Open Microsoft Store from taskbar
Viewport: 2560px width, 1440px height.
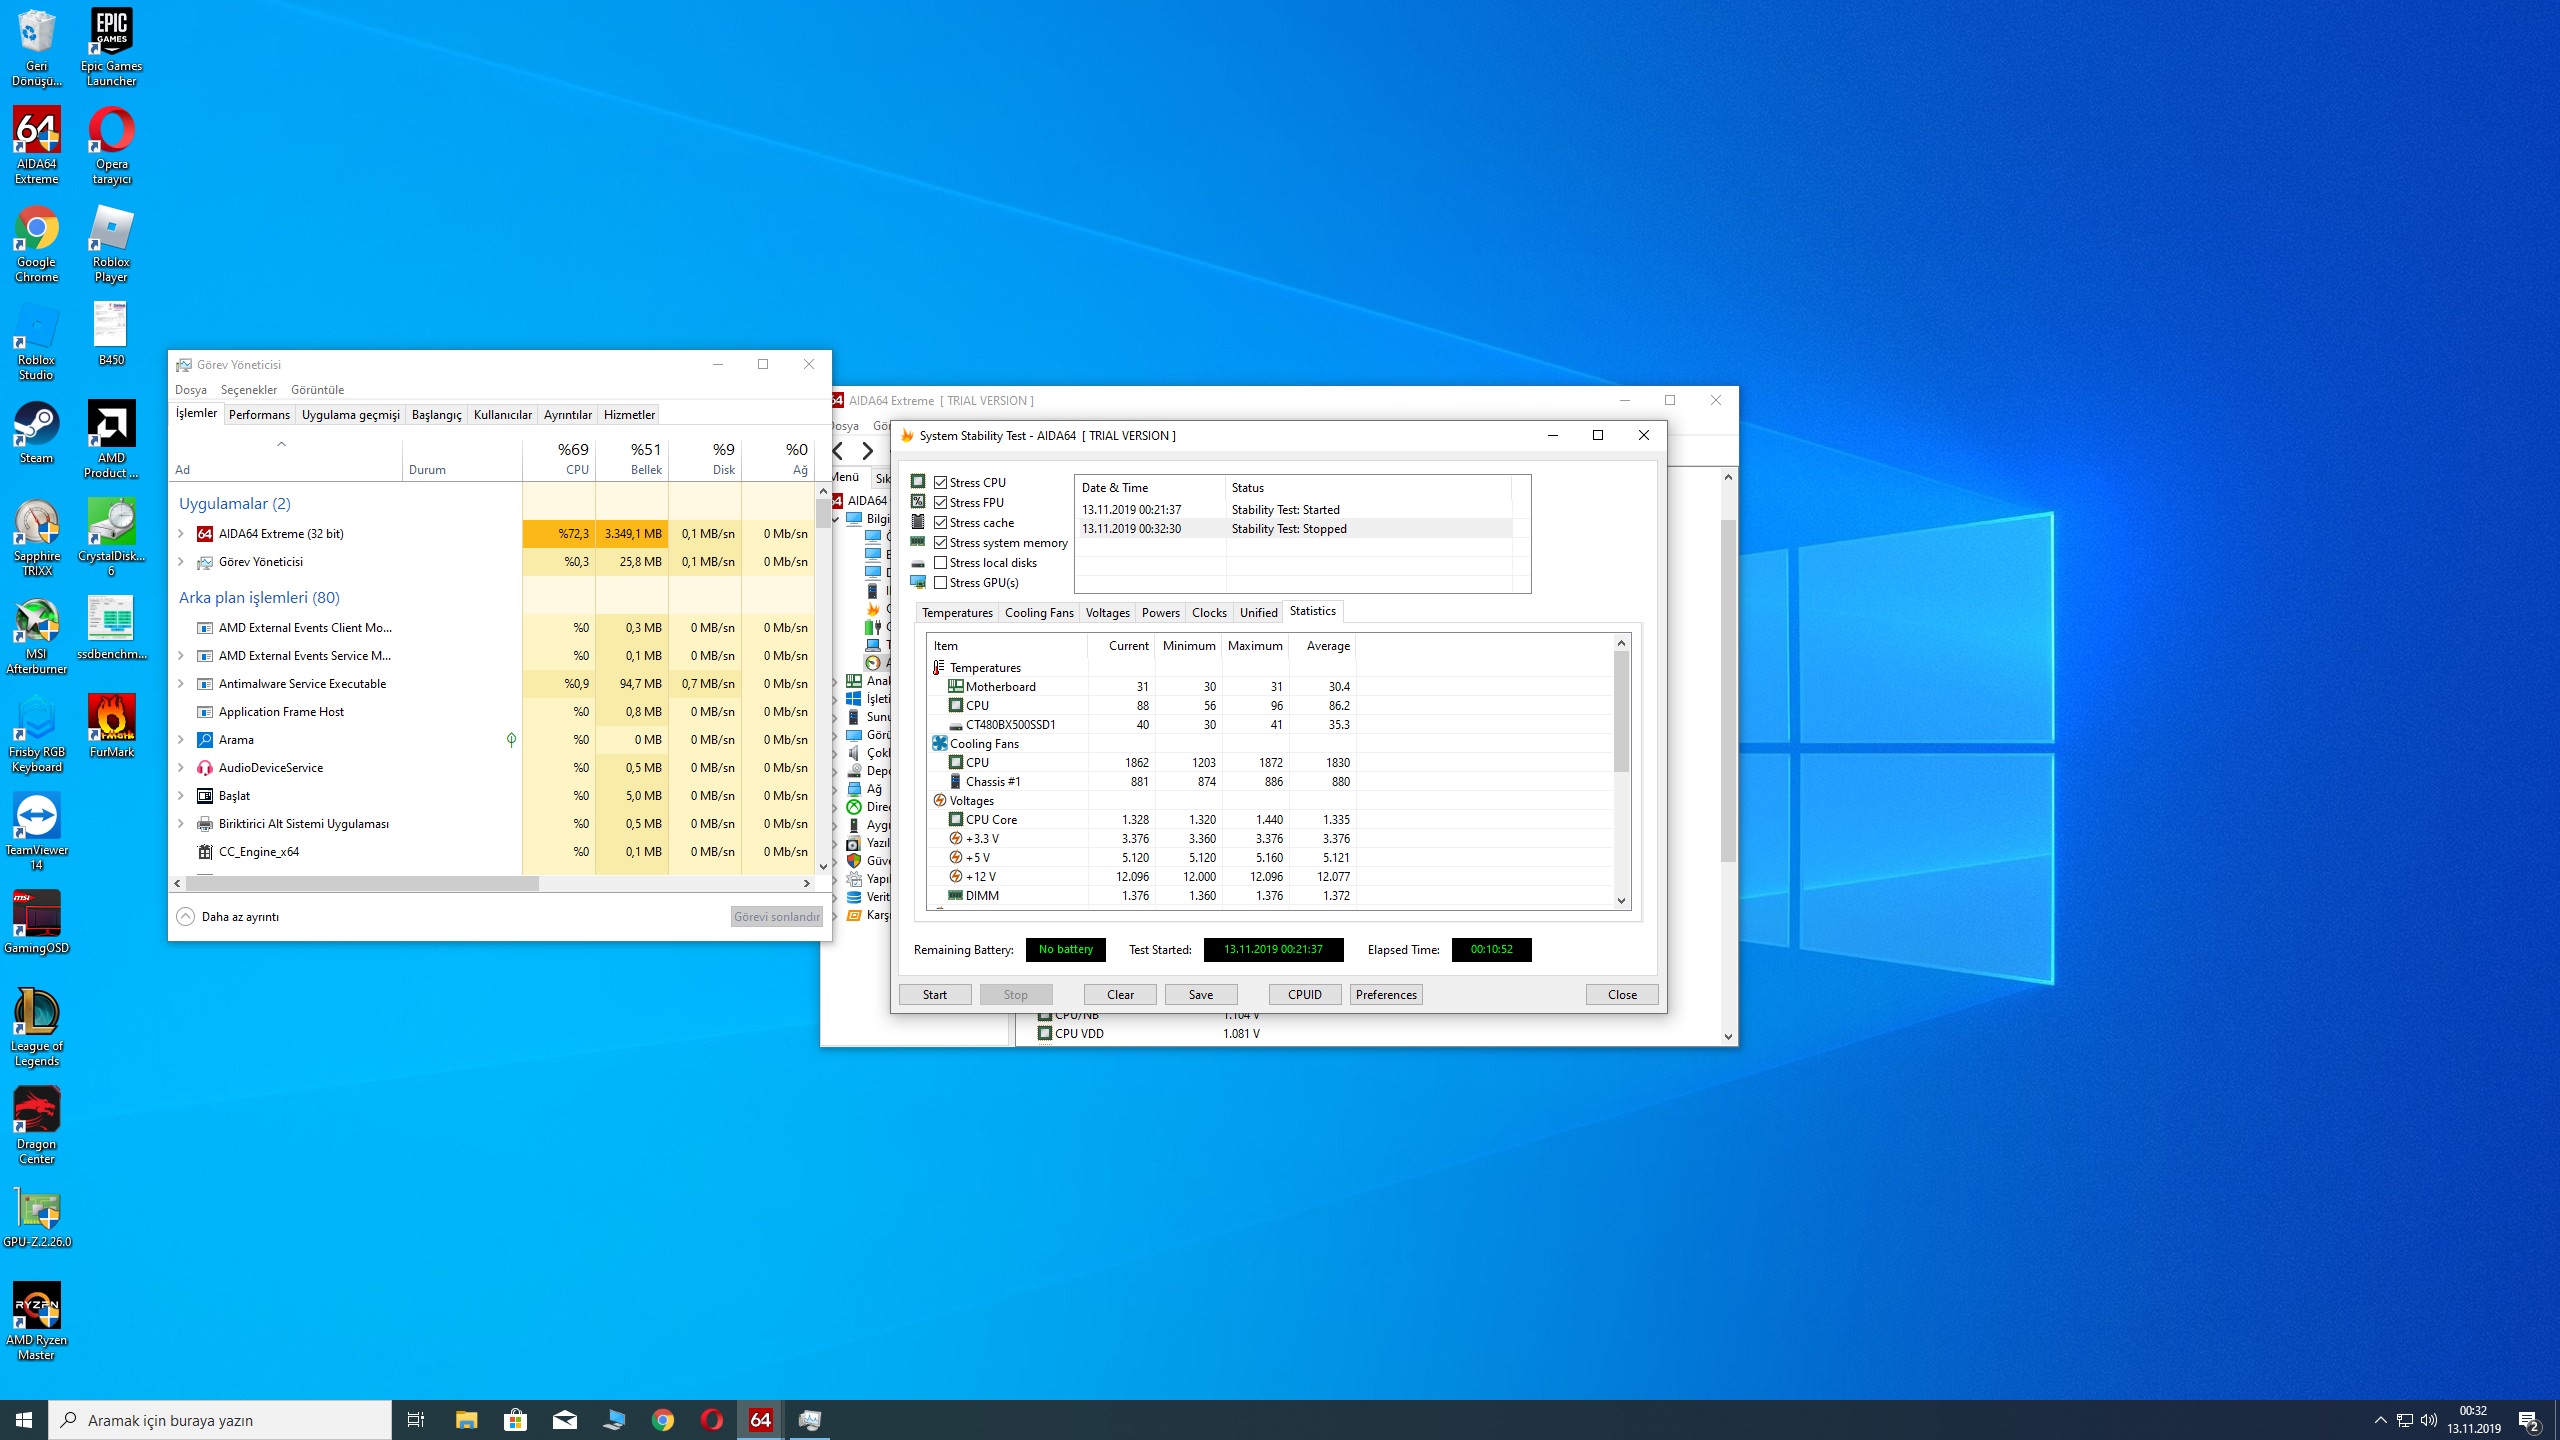tap(516, 1420)
